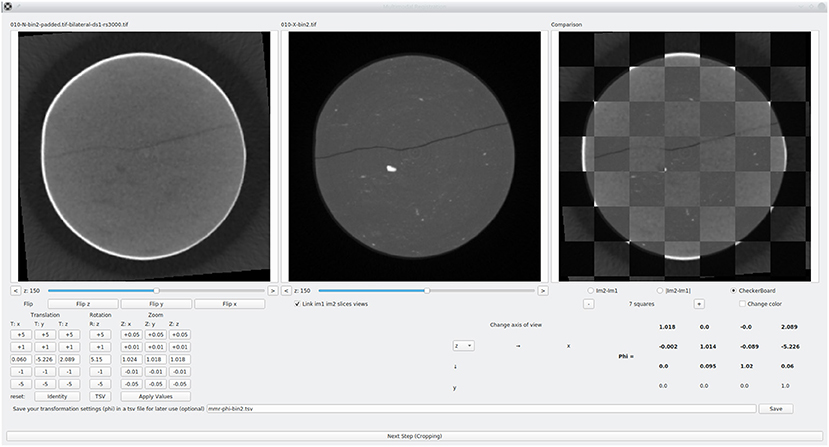
Task: Subtract 5 from R: z rotation
Action: click(100, 384)
